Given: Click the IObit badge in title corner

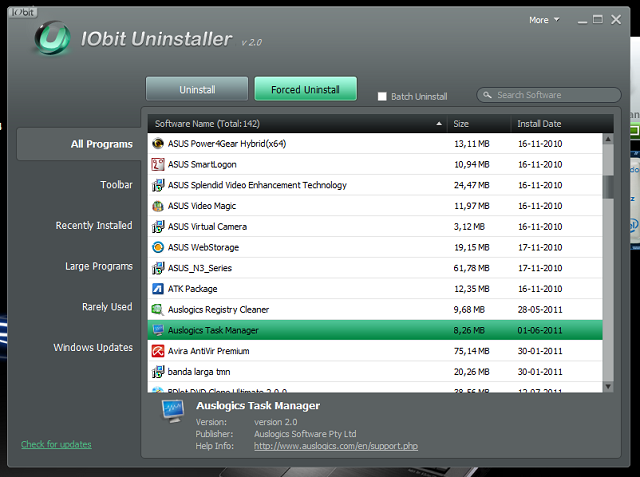Looking at the screenshot, I should pos(22,12).
